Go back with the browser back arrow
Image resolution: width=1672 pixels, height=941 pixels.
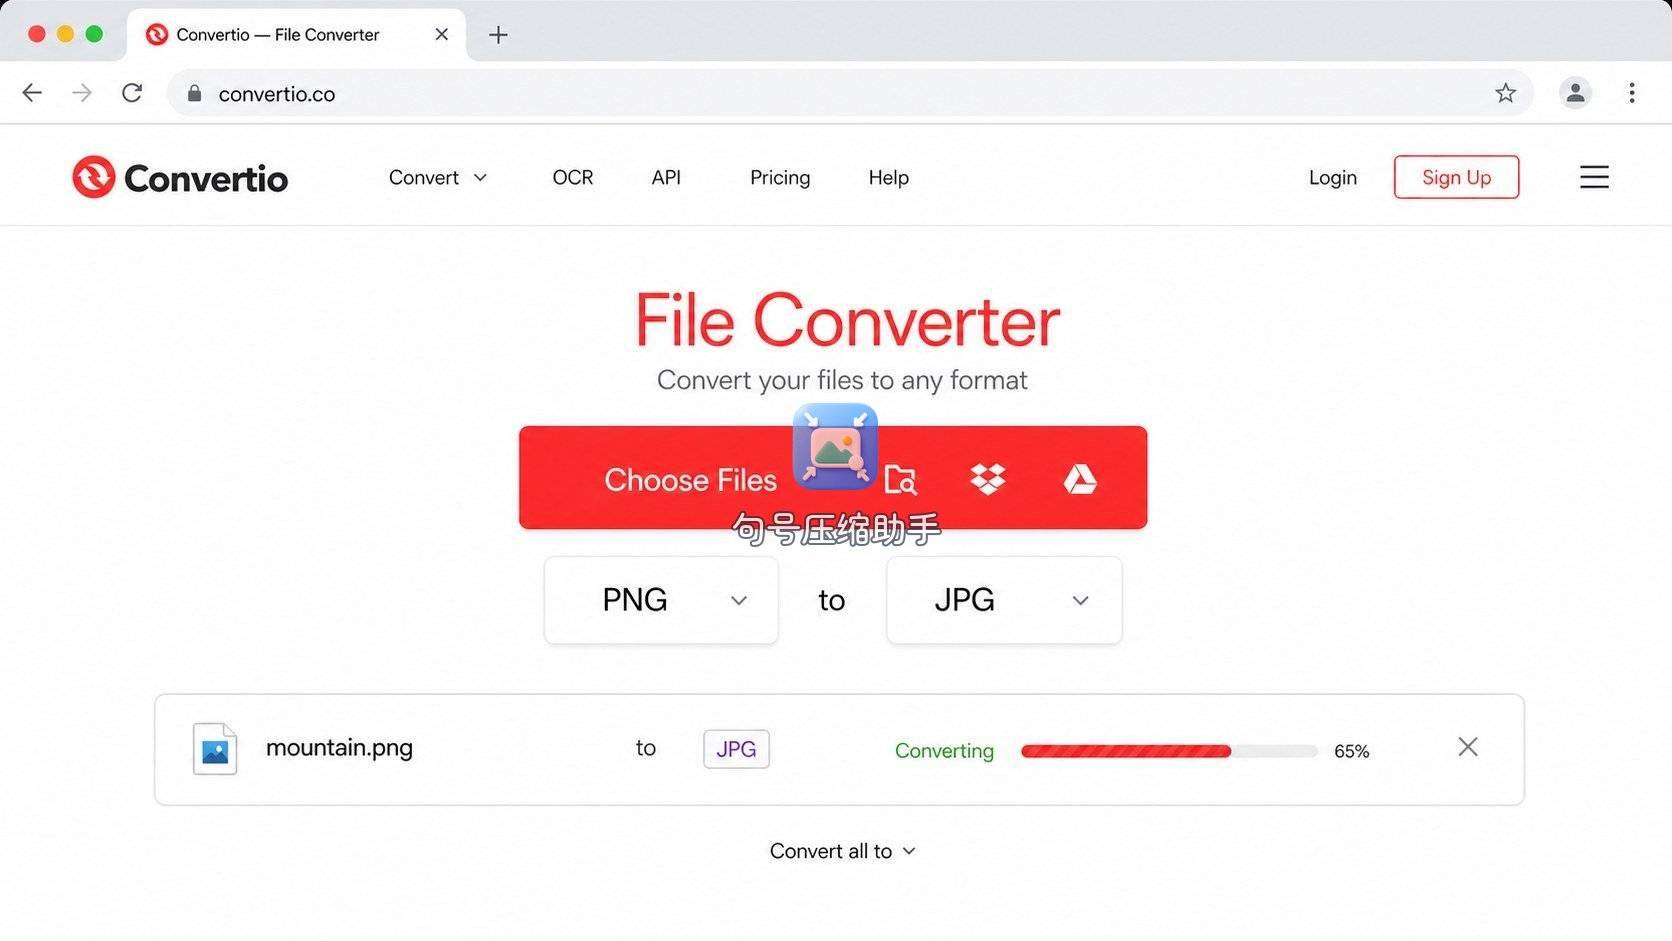pyautogui.click(x=32, y=93)
